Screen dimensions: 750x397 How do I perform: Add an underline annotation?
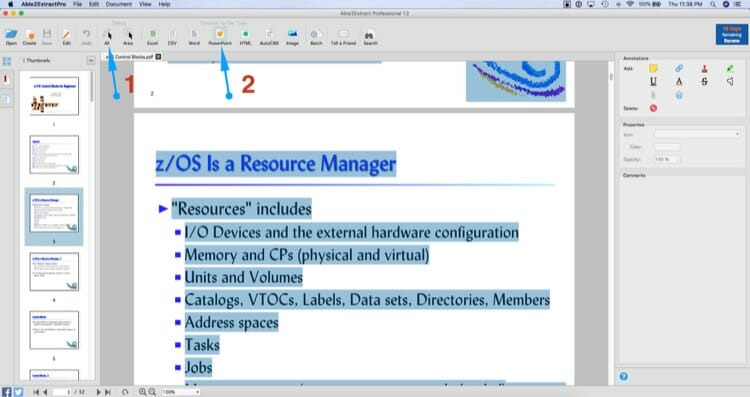click(653, 82)
